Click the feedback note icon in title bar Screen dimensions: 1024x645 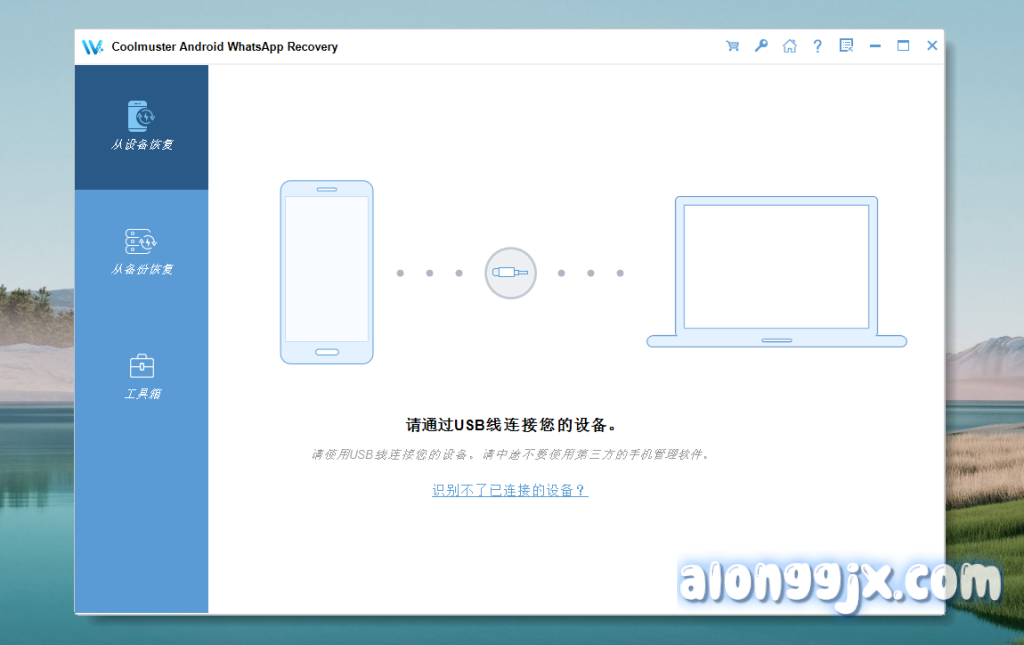(846, 46)
